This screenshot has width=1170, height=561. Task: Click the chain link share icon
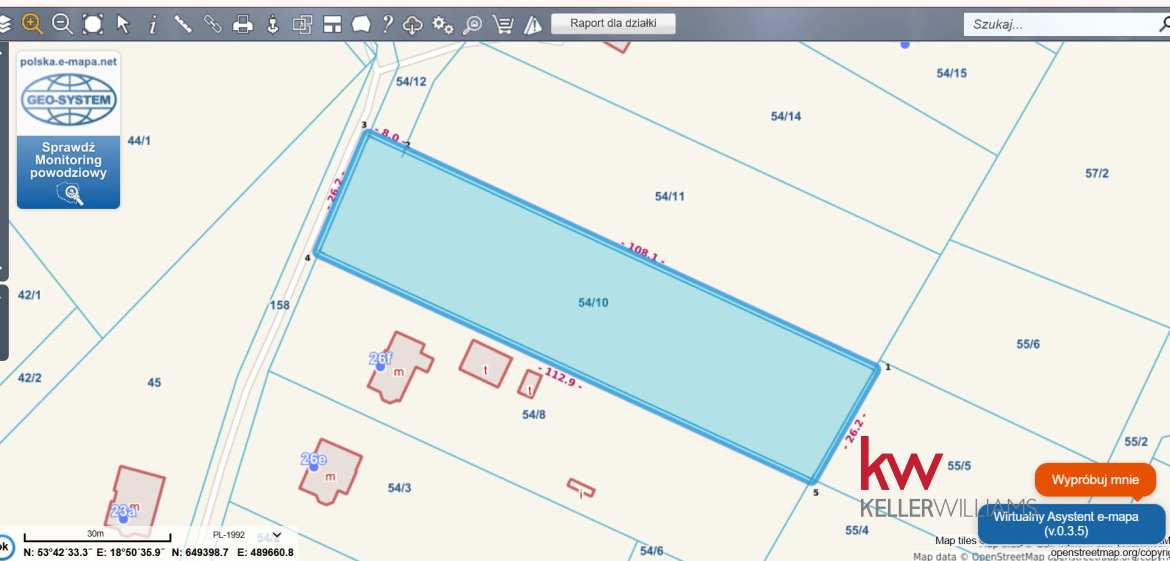pyautogui.click(x=213, y=24)
